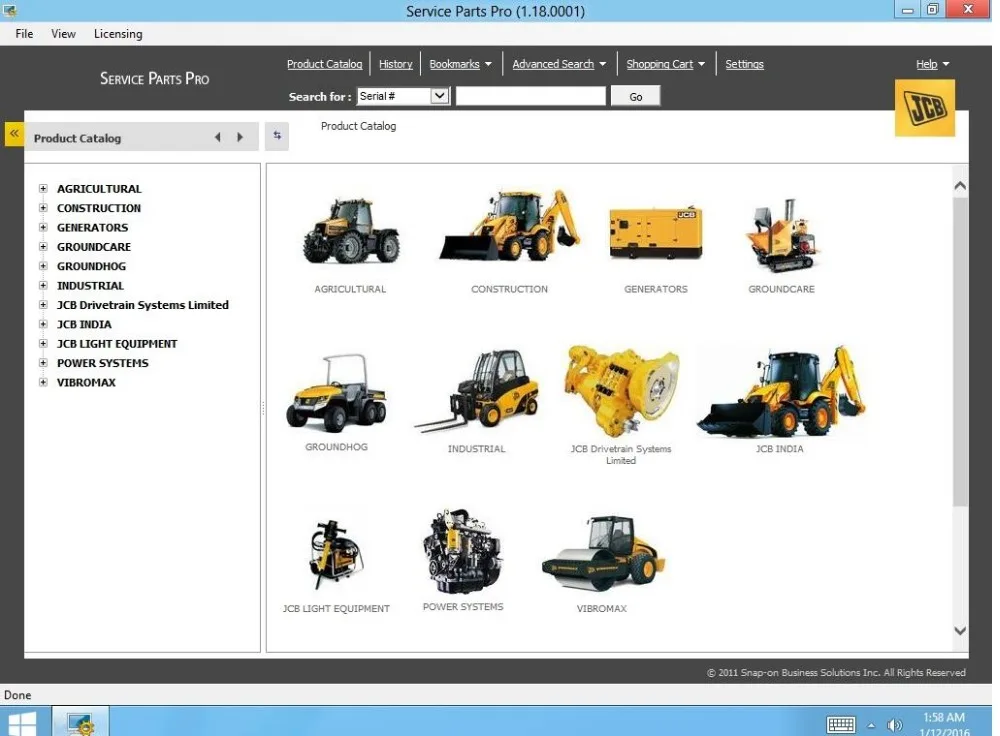Click the GENERATORS caption under the thumbnail

(x=656, y=289)
